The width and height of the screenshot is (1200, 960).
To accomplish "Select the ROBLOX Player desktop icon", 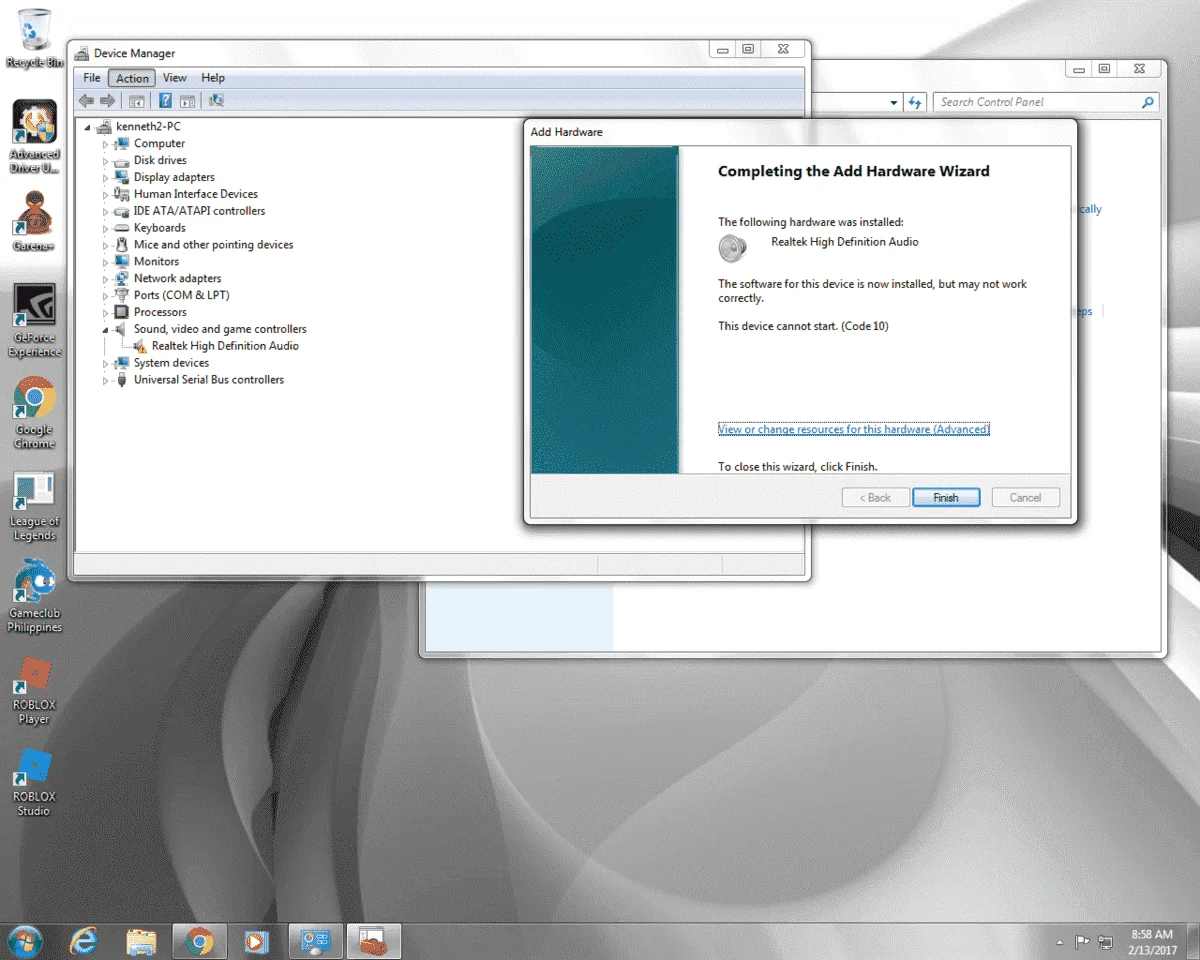I will tap(34, 690).
